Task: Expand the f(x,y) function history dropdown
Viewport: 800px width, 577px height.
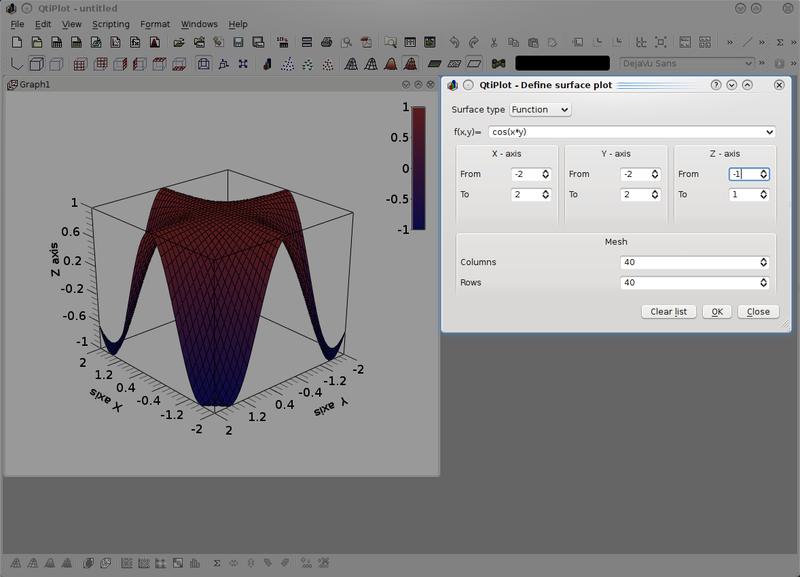Action: tap(768, 132)
